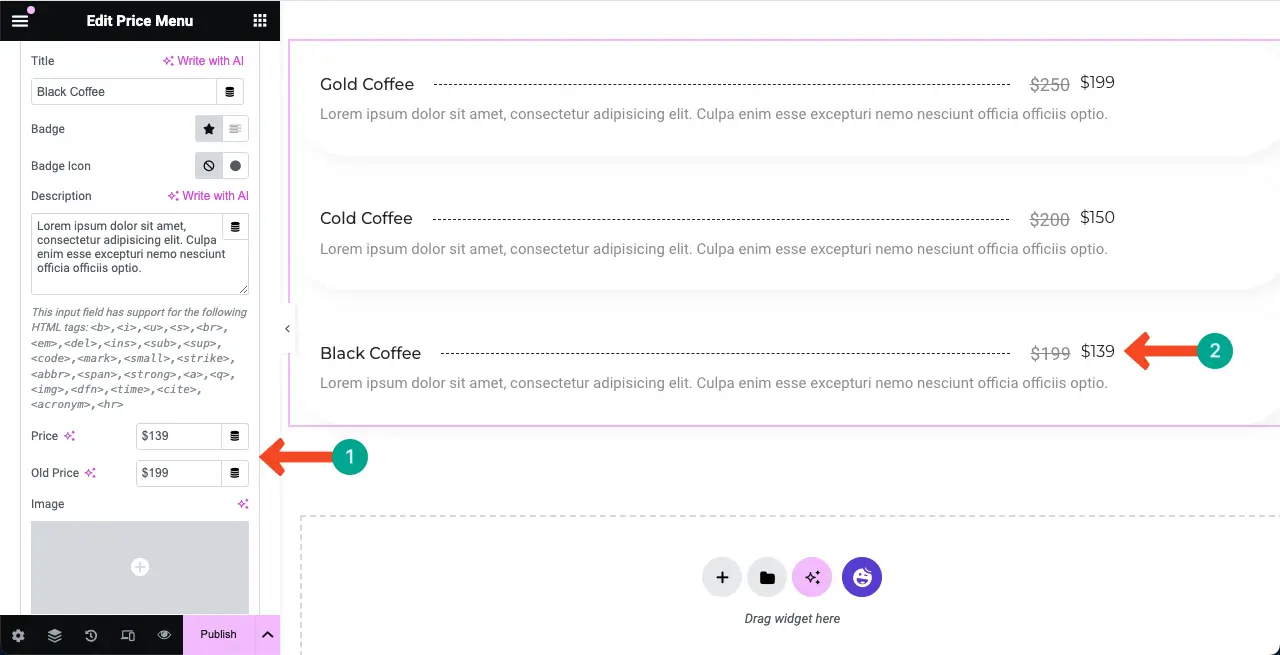Image resolution: width=1280 pixels, height=655 pixels.
Task: Select the text badge type
Action: point(235,129)
